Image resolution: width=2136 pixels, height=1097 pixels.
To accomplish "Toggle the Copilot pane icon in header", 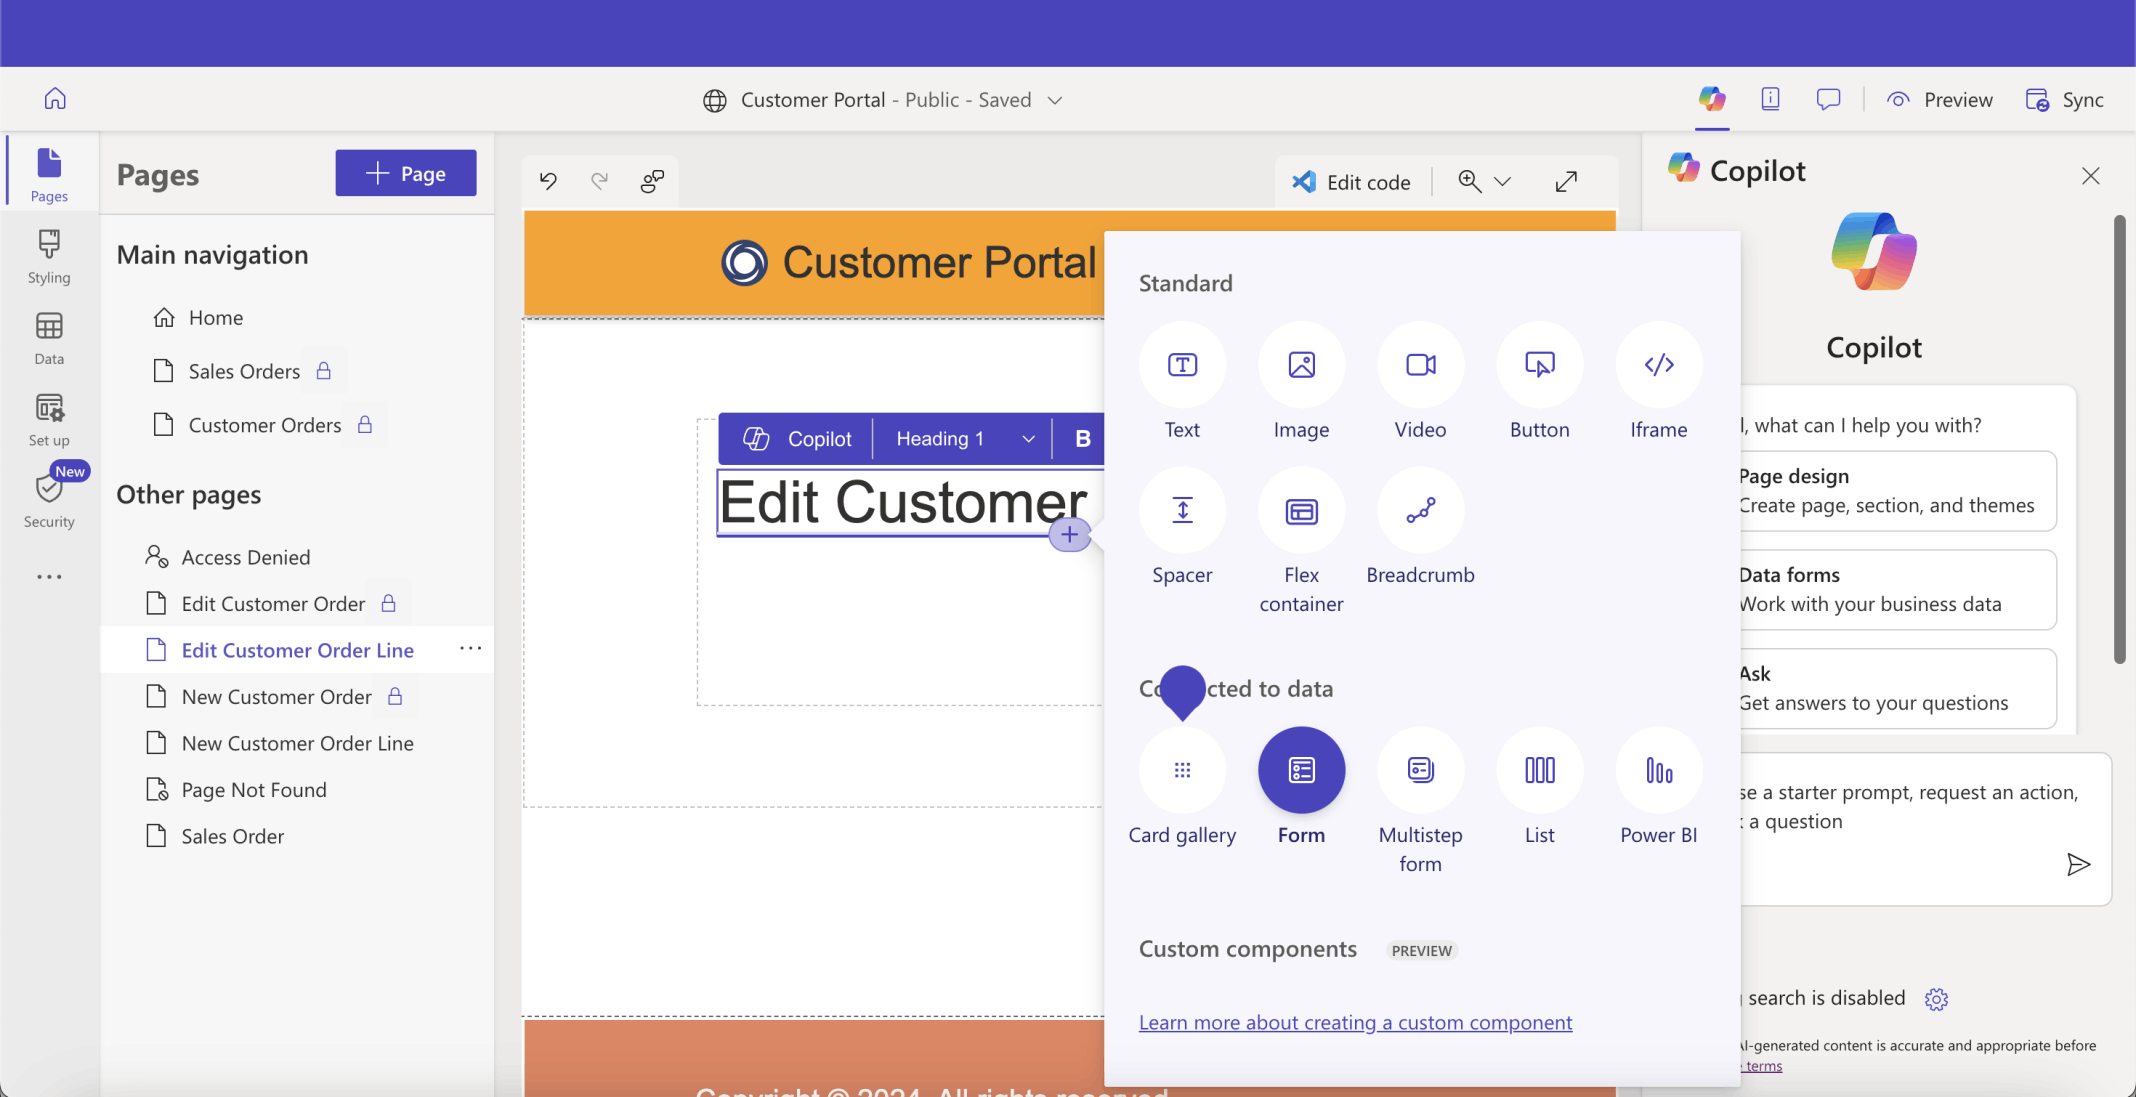I will [1711, 99].
